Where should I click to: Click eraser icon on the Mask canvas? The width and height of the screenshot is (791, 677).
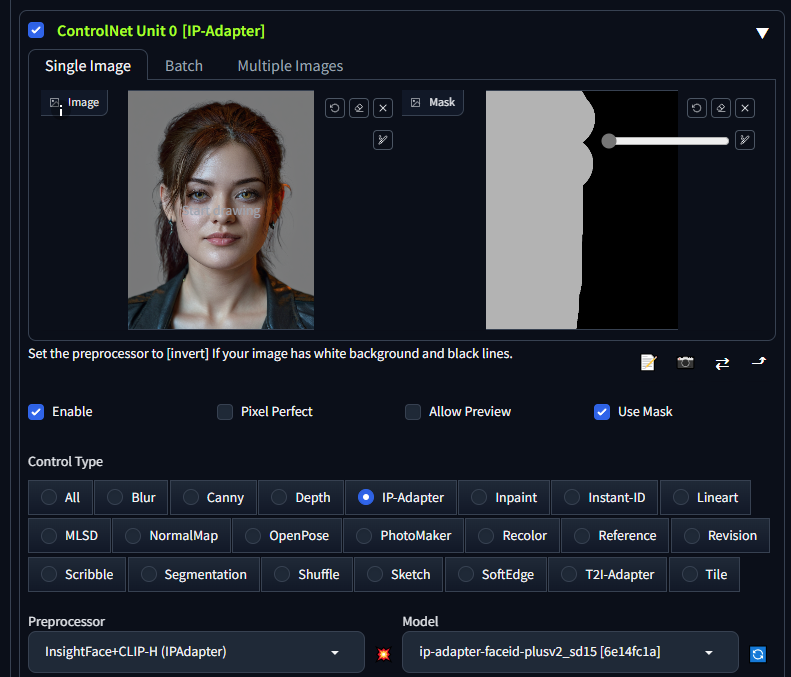point(721,108)
